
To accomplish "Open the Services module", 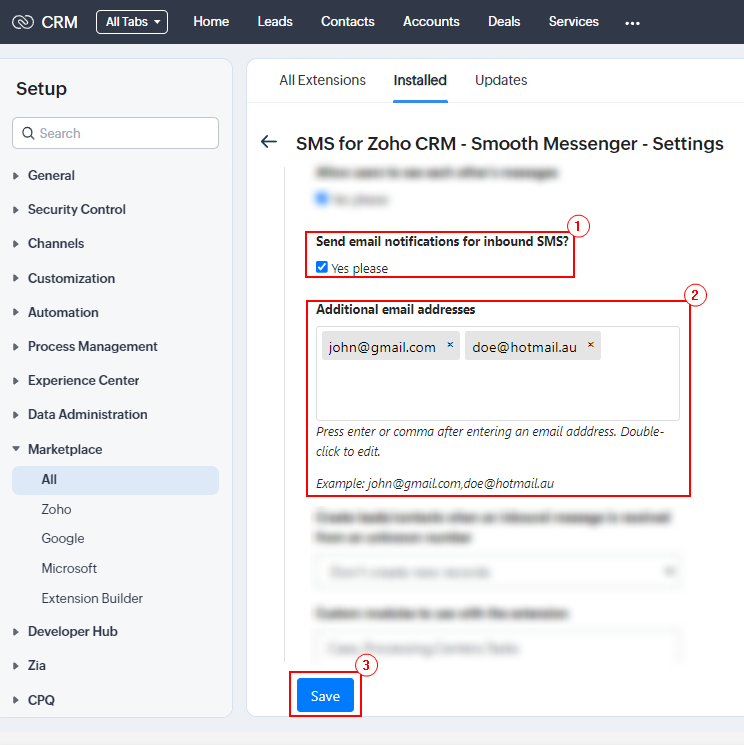I will 573,22.
